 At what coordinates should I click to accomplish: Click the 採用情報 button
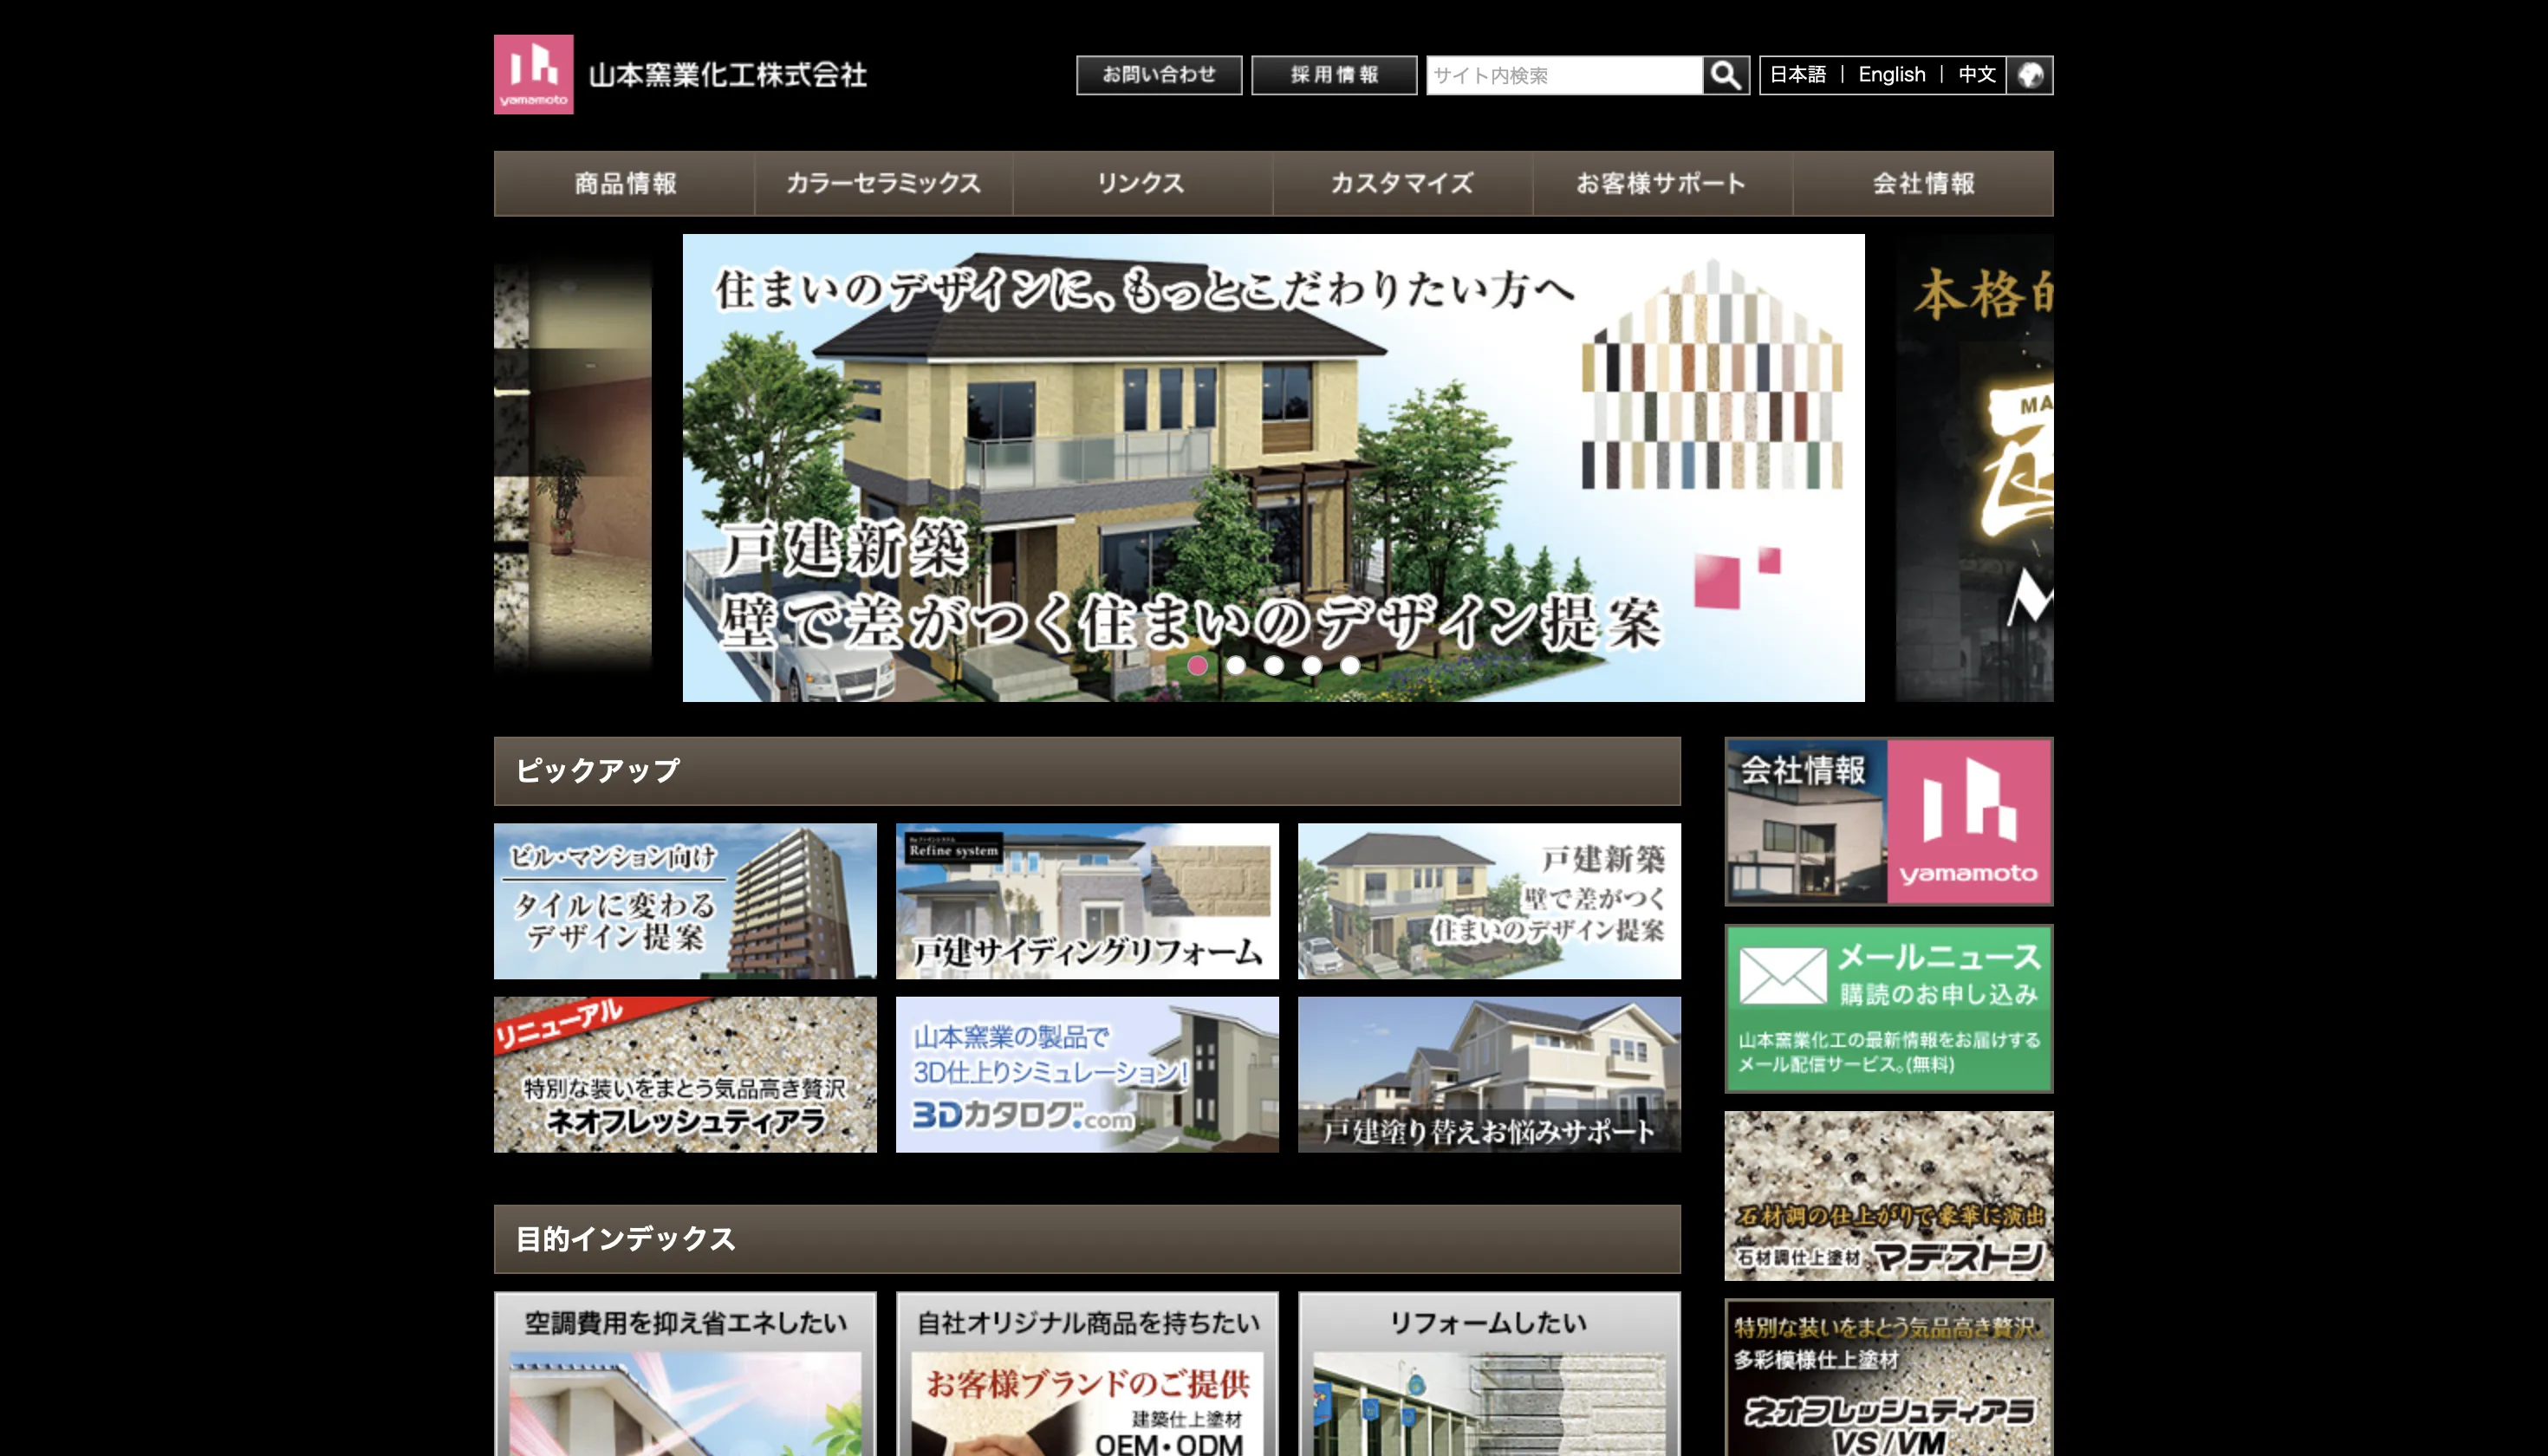(1333, 75)
